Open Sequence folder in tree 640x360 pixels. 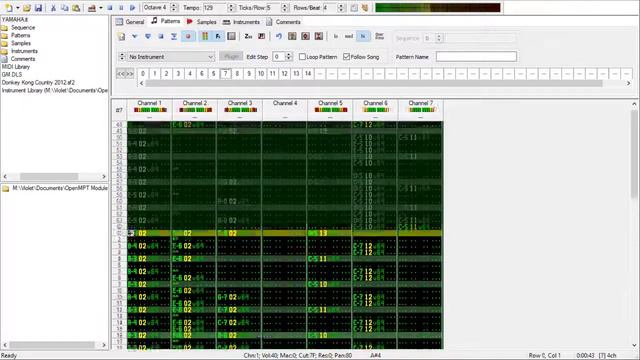click(x=23, y=27)
